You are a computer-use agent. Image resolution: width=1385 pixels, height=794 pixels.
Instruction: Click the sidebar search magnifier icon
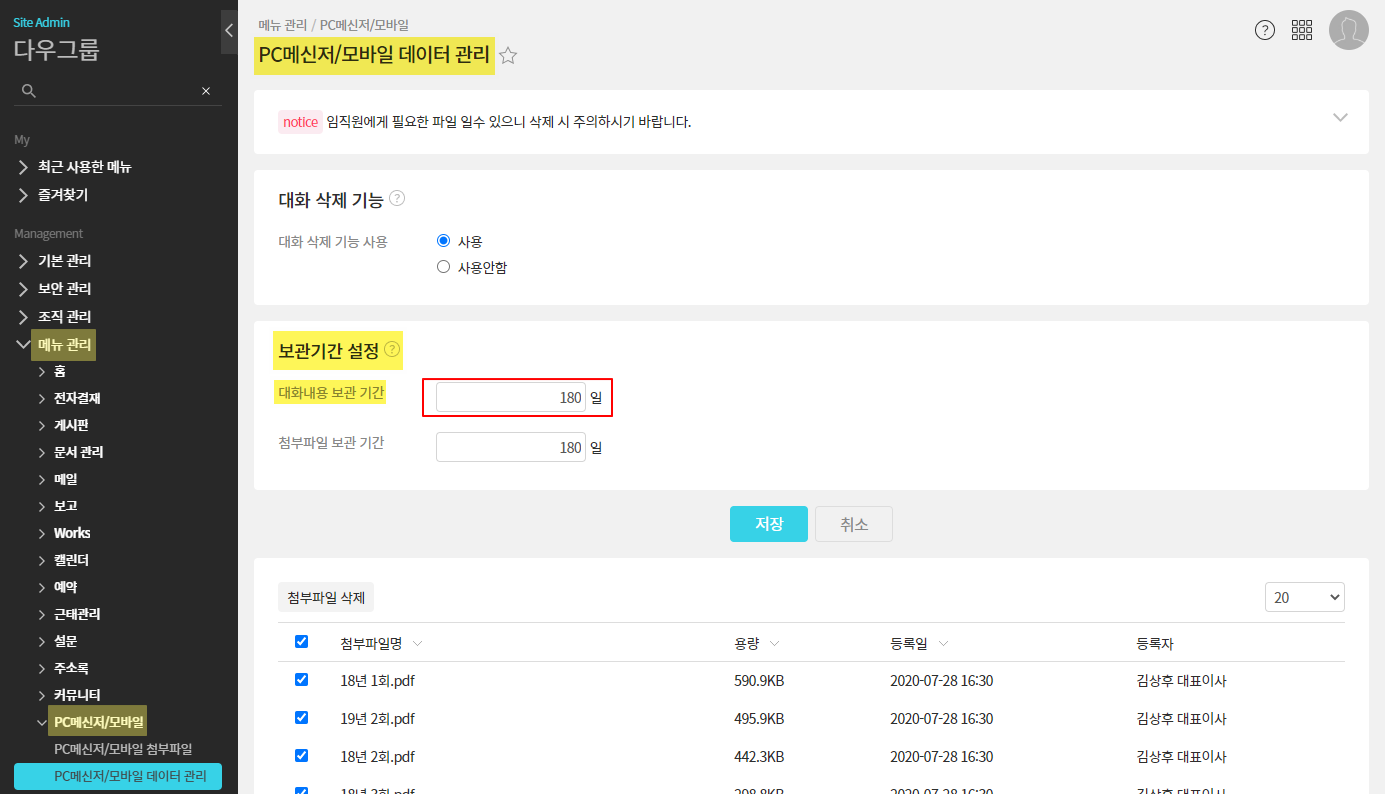pyautogui.click(x=29, y=91)
